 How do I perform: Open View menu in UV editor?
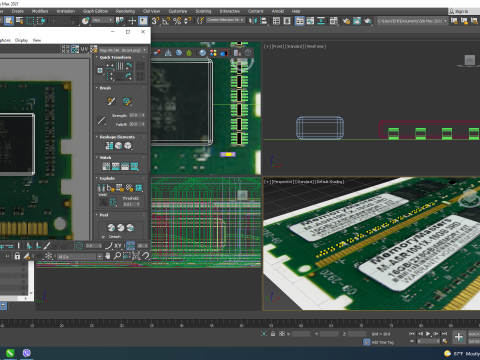(x=37, y=40)
